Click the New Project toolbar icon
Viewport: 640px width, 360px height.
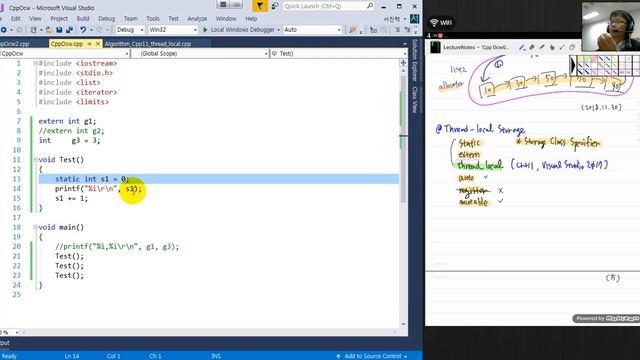(33, 30)
